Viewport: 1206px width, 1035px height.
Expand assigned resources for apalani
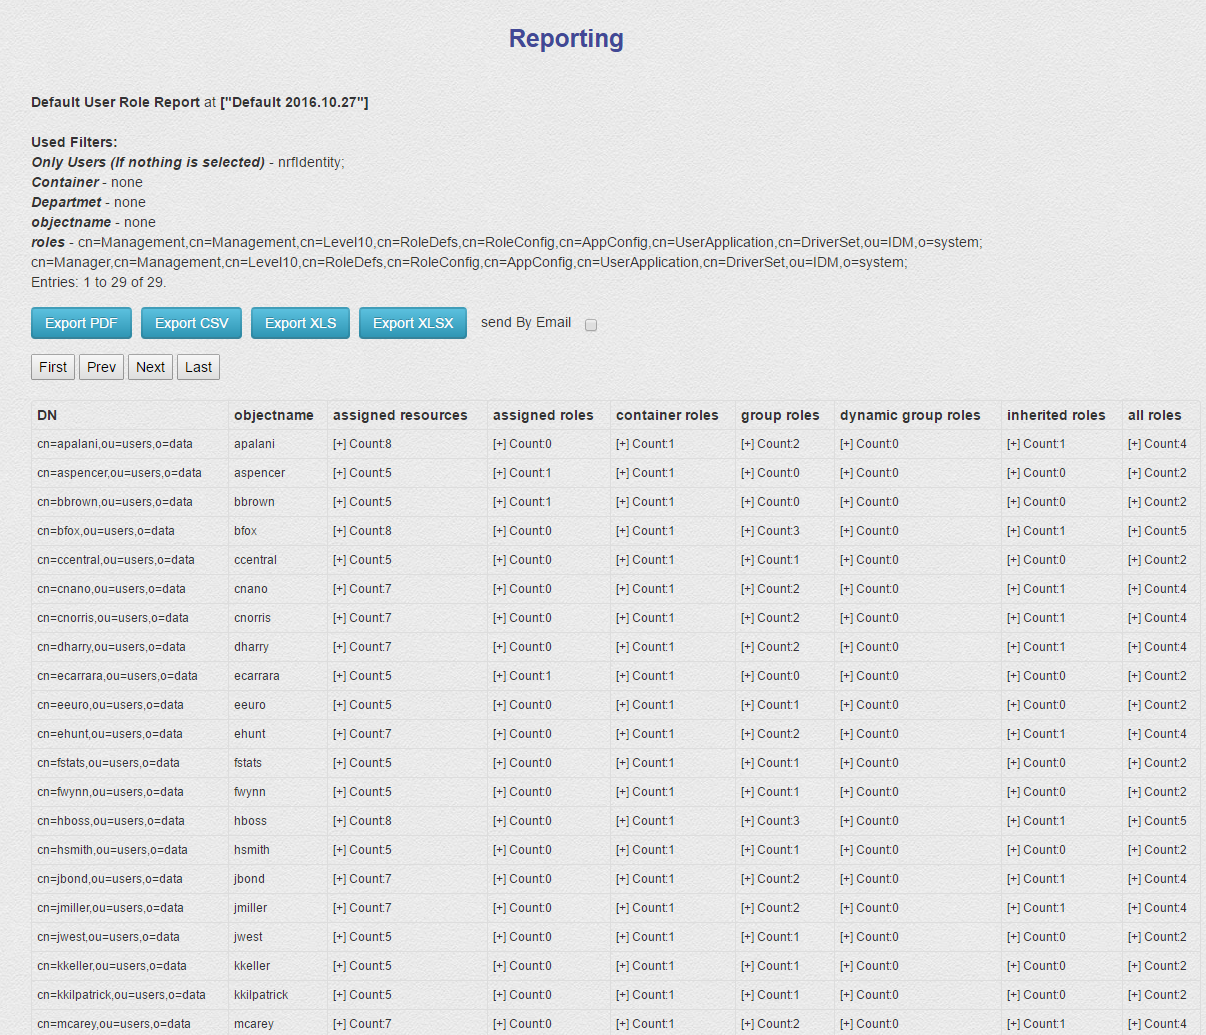pos(340,444)
